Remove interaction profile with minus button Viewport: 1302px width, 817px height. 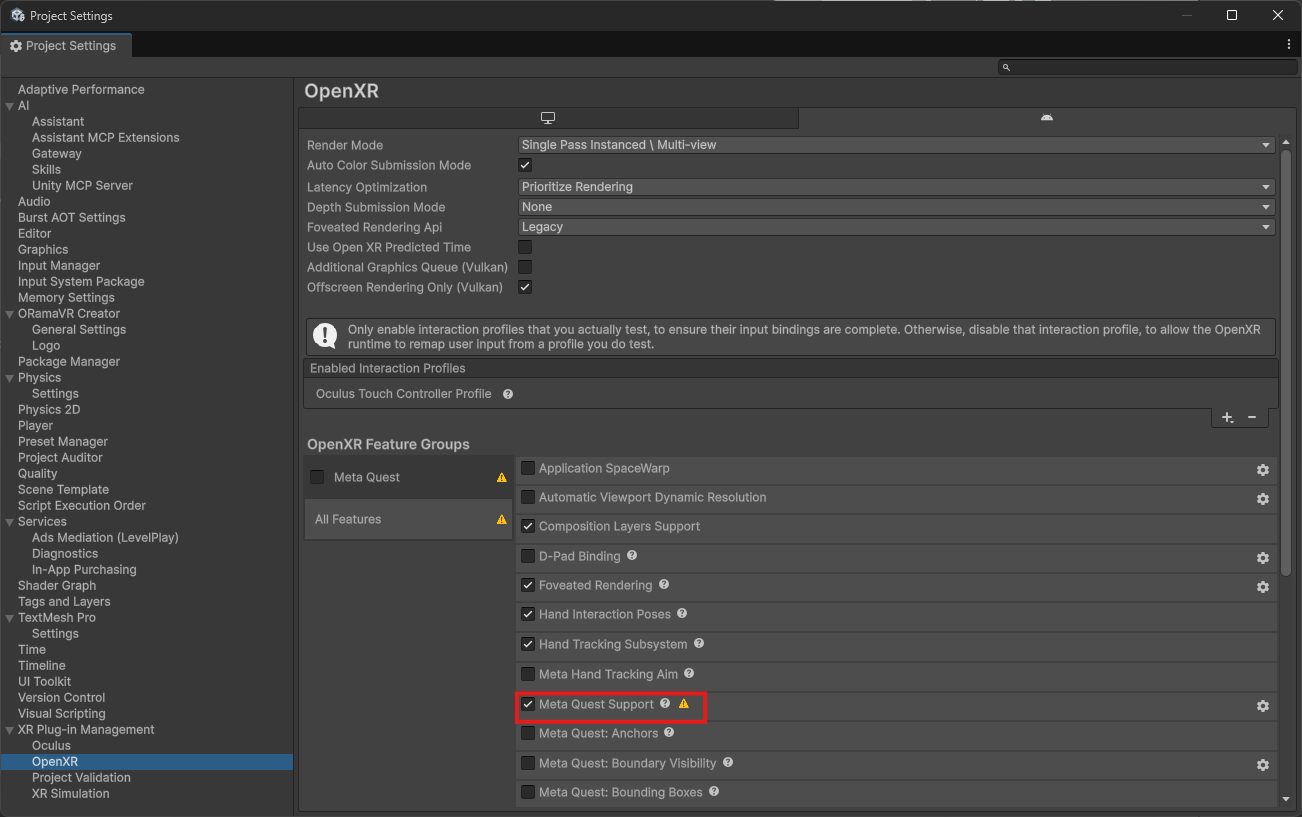(1252, 418)
